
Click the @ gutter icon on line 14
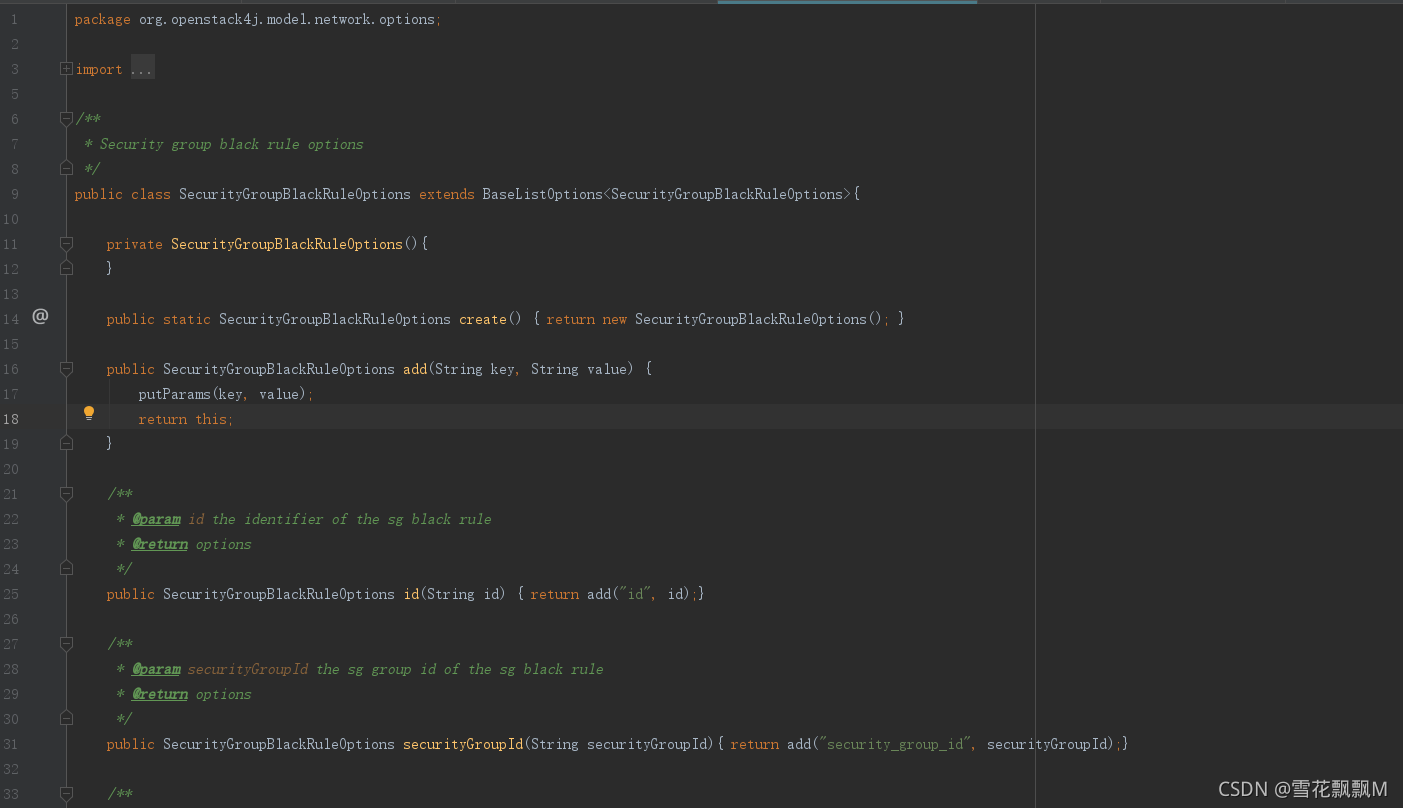[x=40, y=316]
